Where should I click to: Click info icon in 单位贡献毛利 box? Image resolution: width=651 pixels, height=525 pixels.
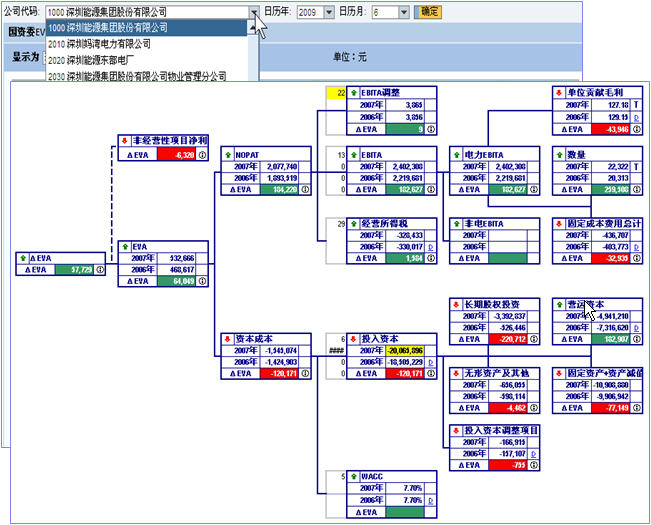pyautogui.click(x=637, y=129)
